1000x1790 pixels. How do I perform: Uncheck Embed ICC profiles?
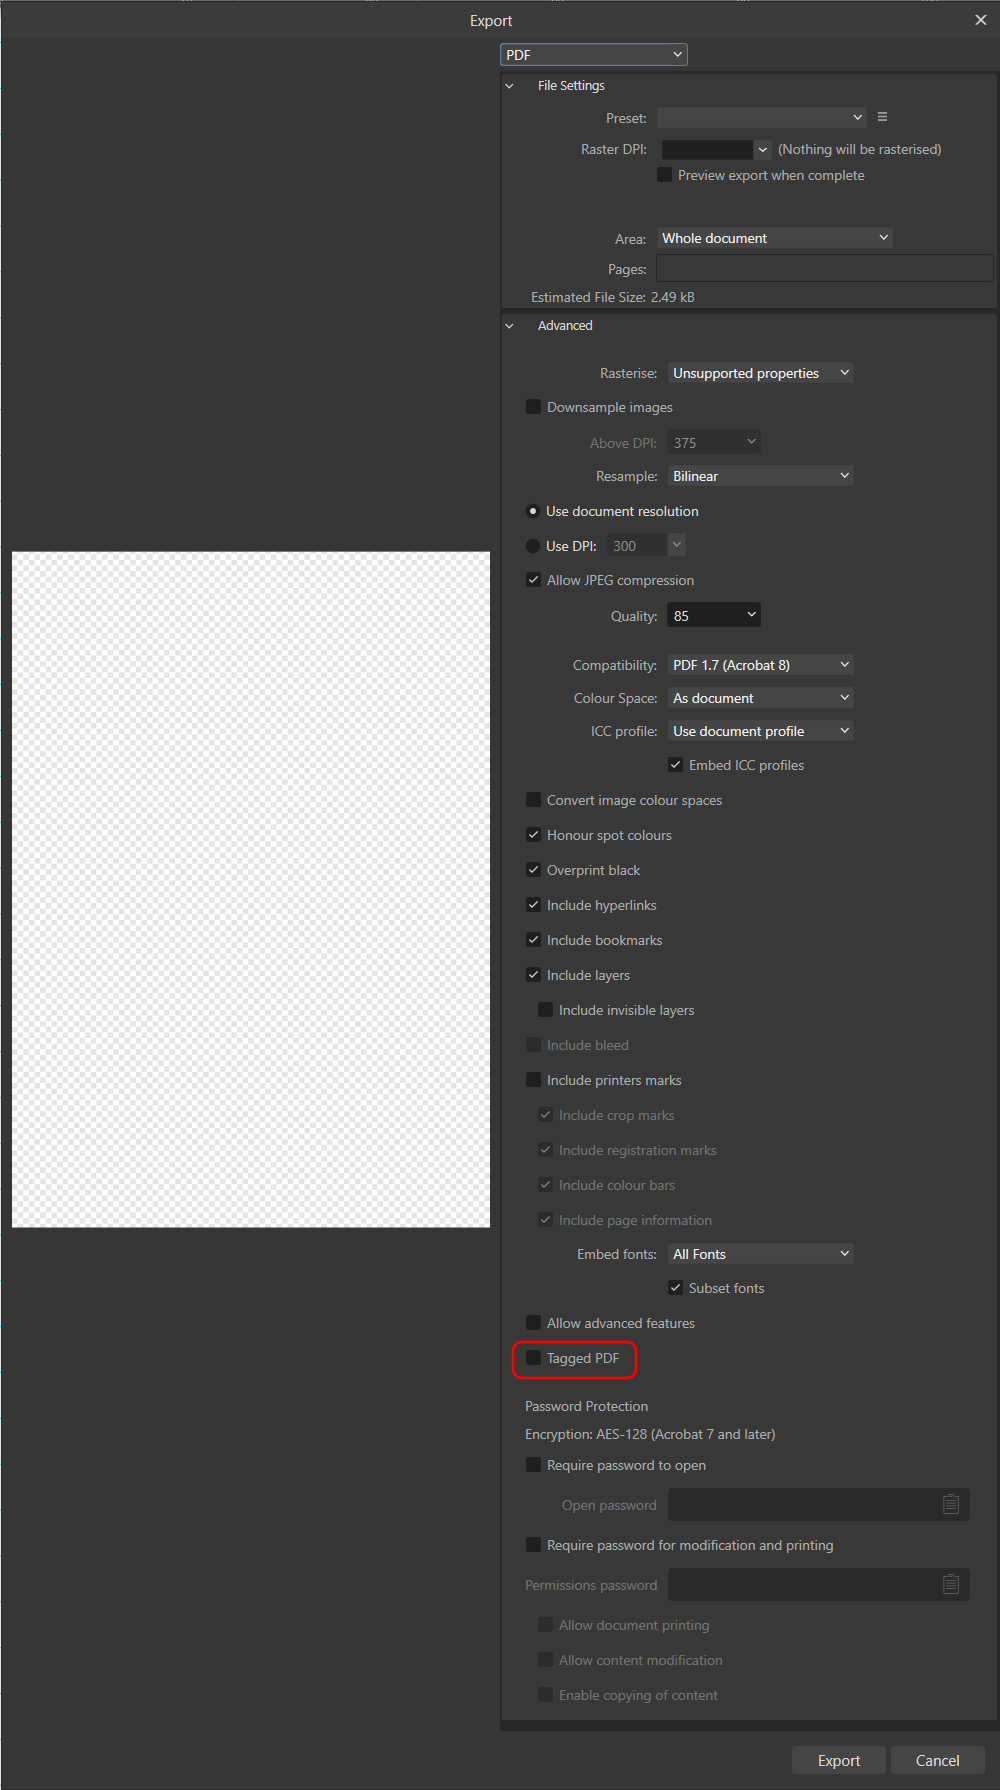click(676, 765)
